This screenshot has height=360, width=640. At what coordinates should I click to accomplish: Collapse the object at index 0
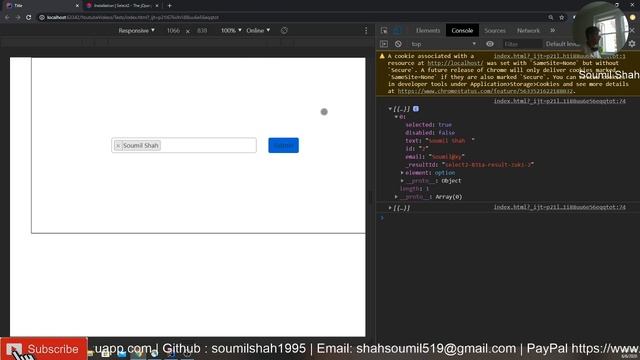(396, 117)
